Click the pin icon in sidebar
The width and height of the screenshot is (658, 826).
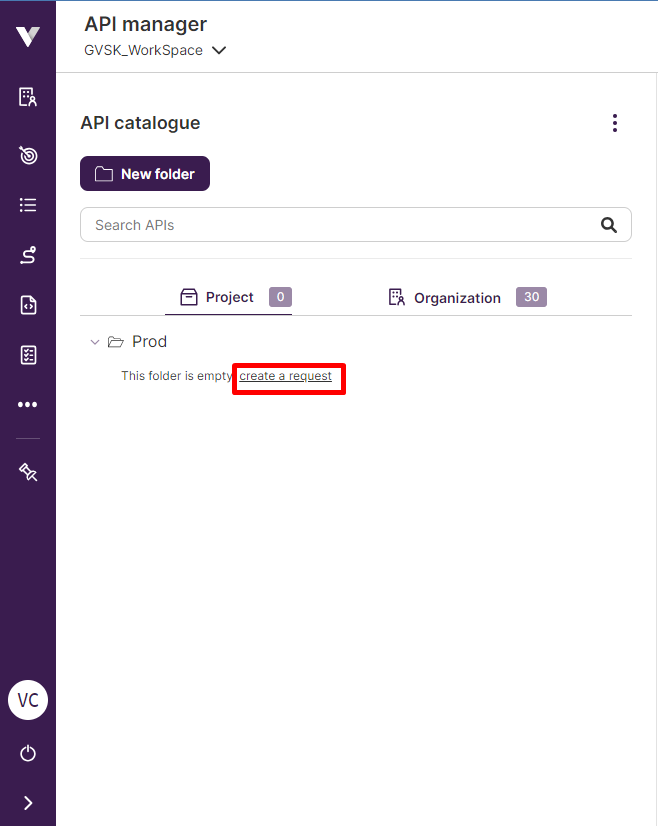(x=28, y=472)
